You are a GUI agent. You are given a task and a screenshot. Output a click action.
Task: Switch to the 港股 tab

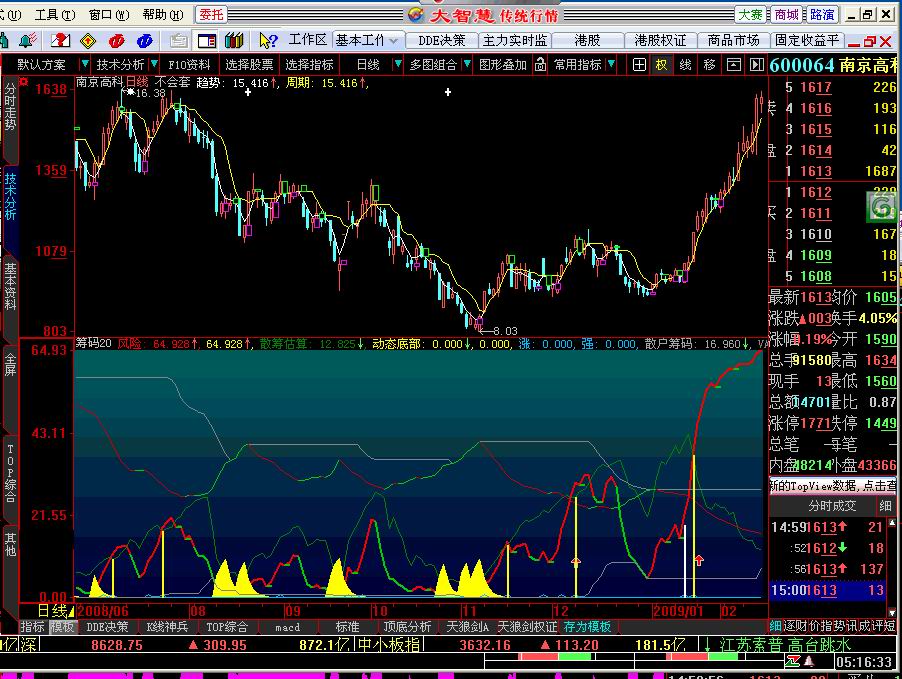tap(587, 40)
